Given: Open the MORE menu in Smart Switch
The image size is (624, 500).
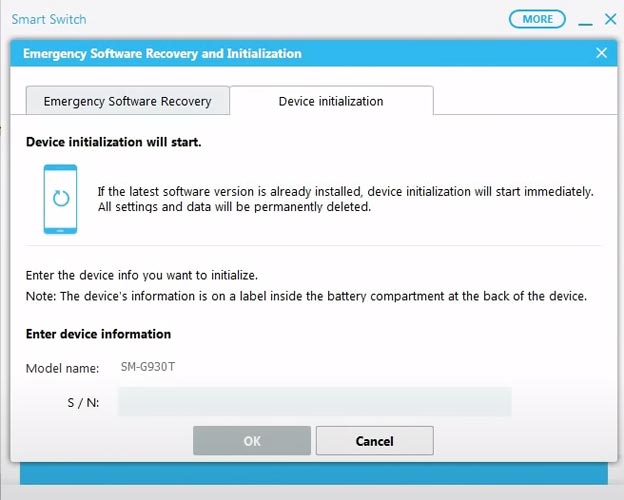Looking at the screenshot, I should [537, 19].
